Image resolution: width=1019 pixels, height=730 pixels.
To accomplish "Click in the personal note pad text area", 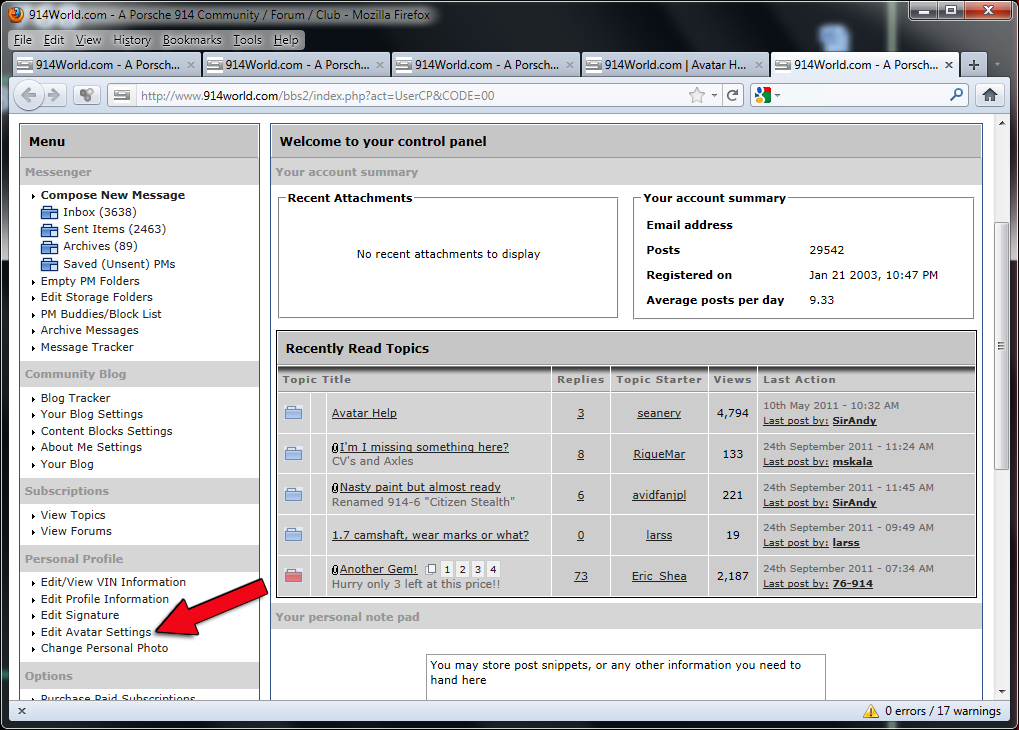I will click(x=626, y=677).
